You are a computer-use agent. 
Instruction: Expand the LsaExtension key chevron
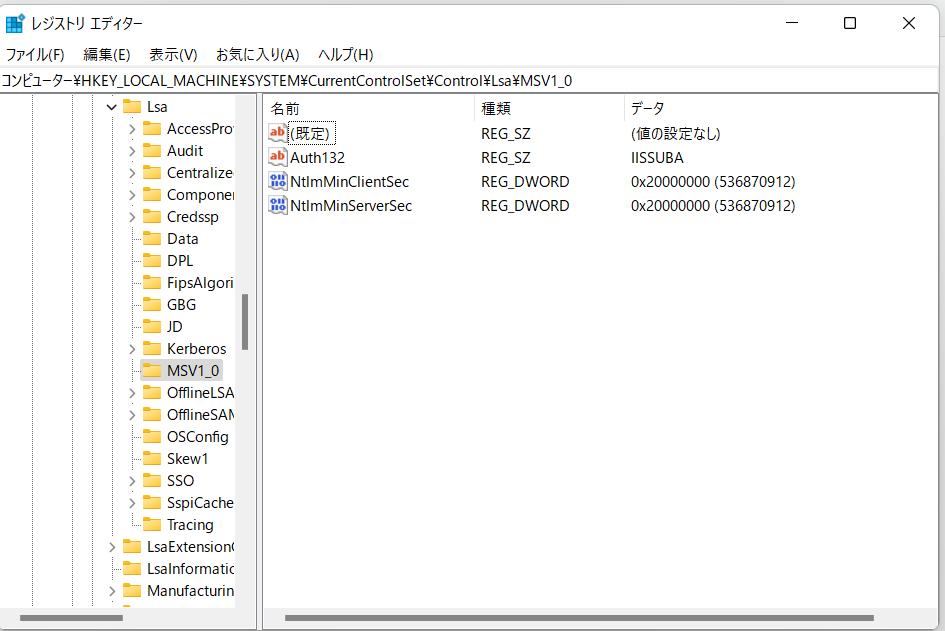pyautogui.click(x=111, y=547)
